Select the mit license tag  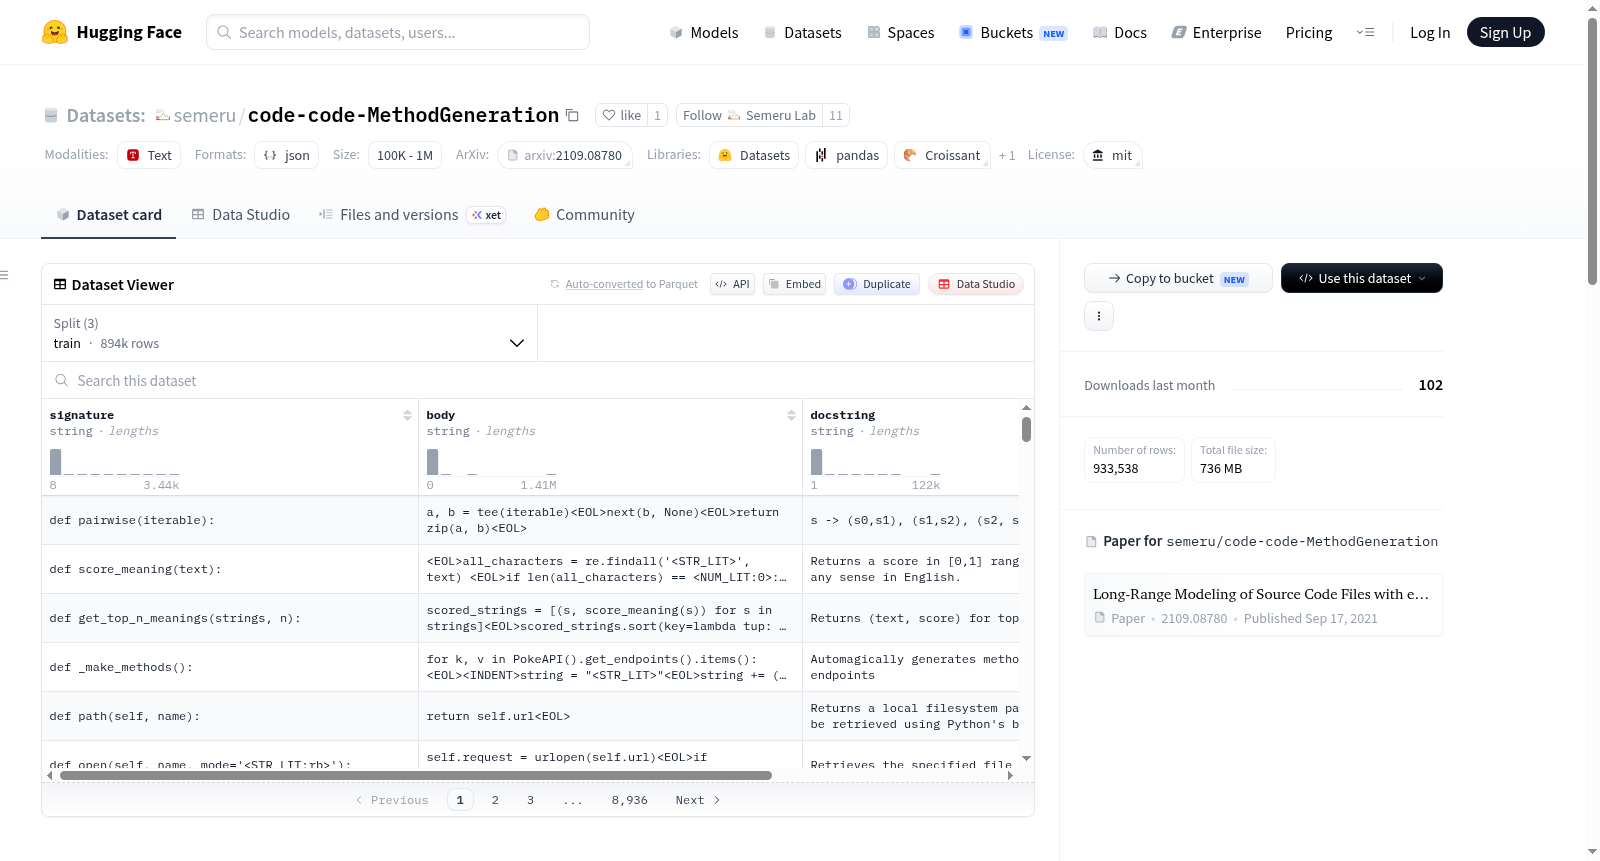[1112, 155]
